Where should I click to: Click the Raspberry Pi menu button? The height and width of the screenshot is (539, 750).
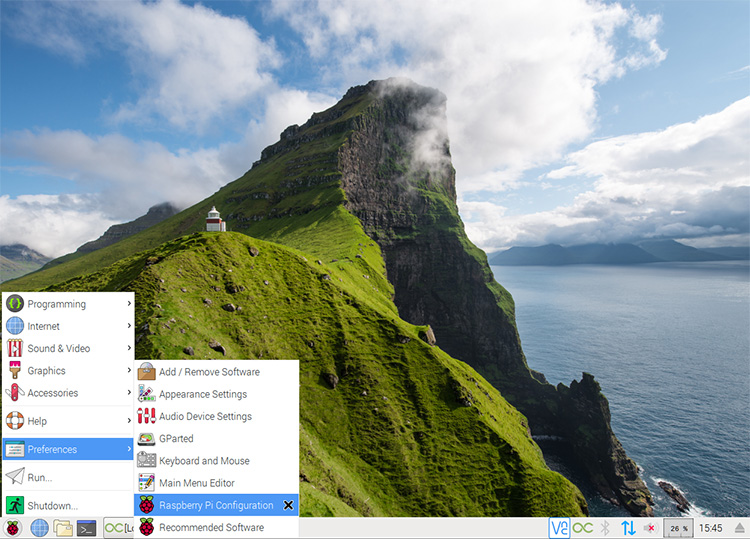[x=13, y=528]
